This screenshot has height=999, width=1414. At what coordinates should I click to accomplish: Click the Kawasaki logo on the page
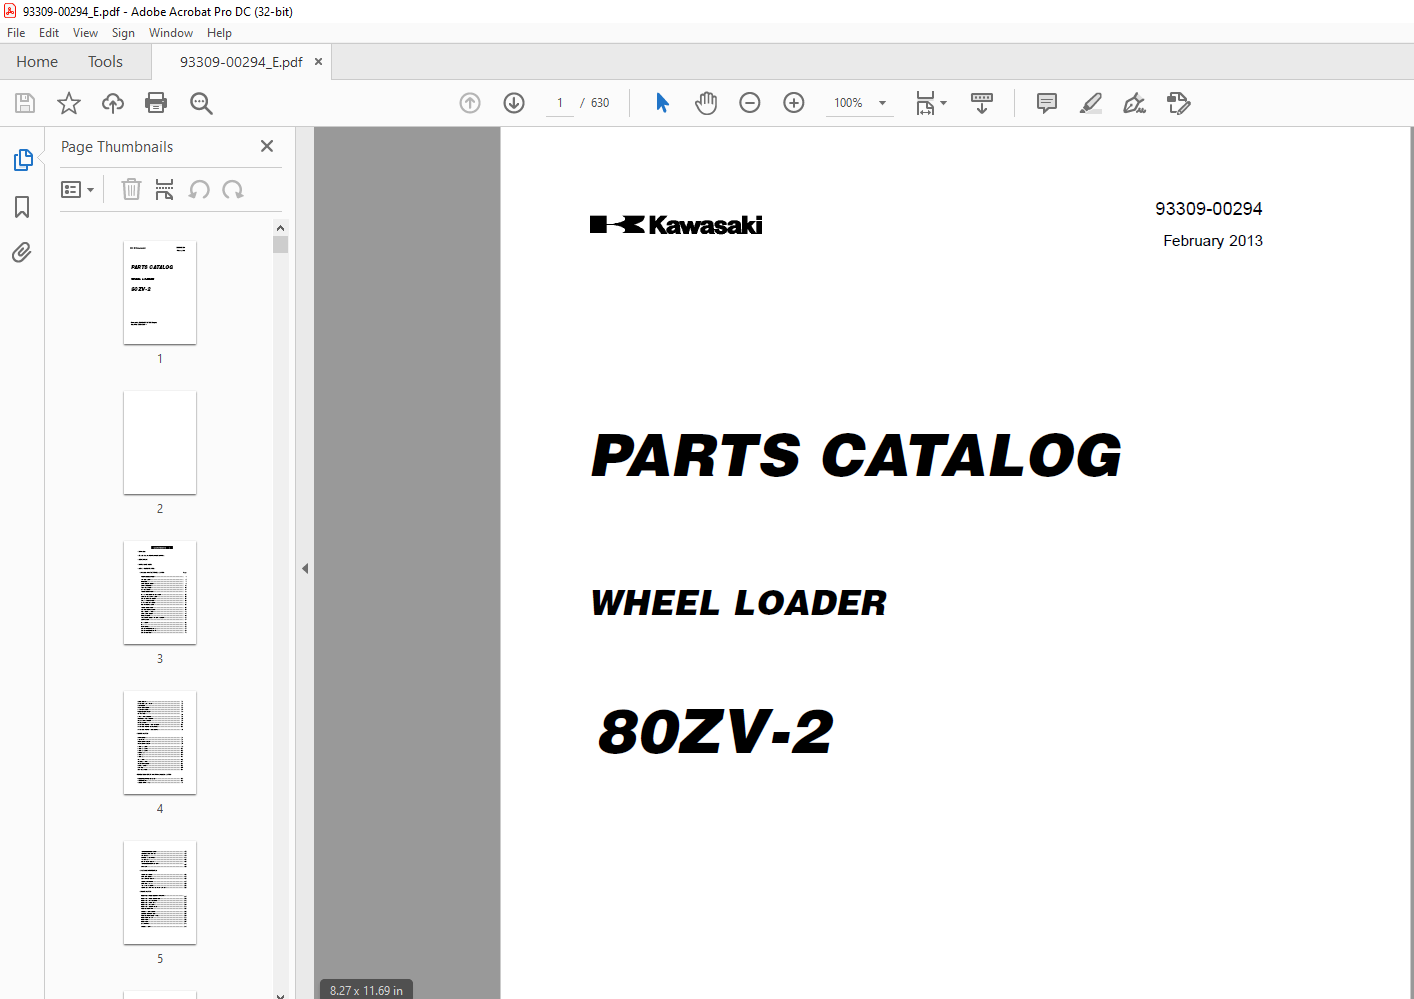pos(676,225)
